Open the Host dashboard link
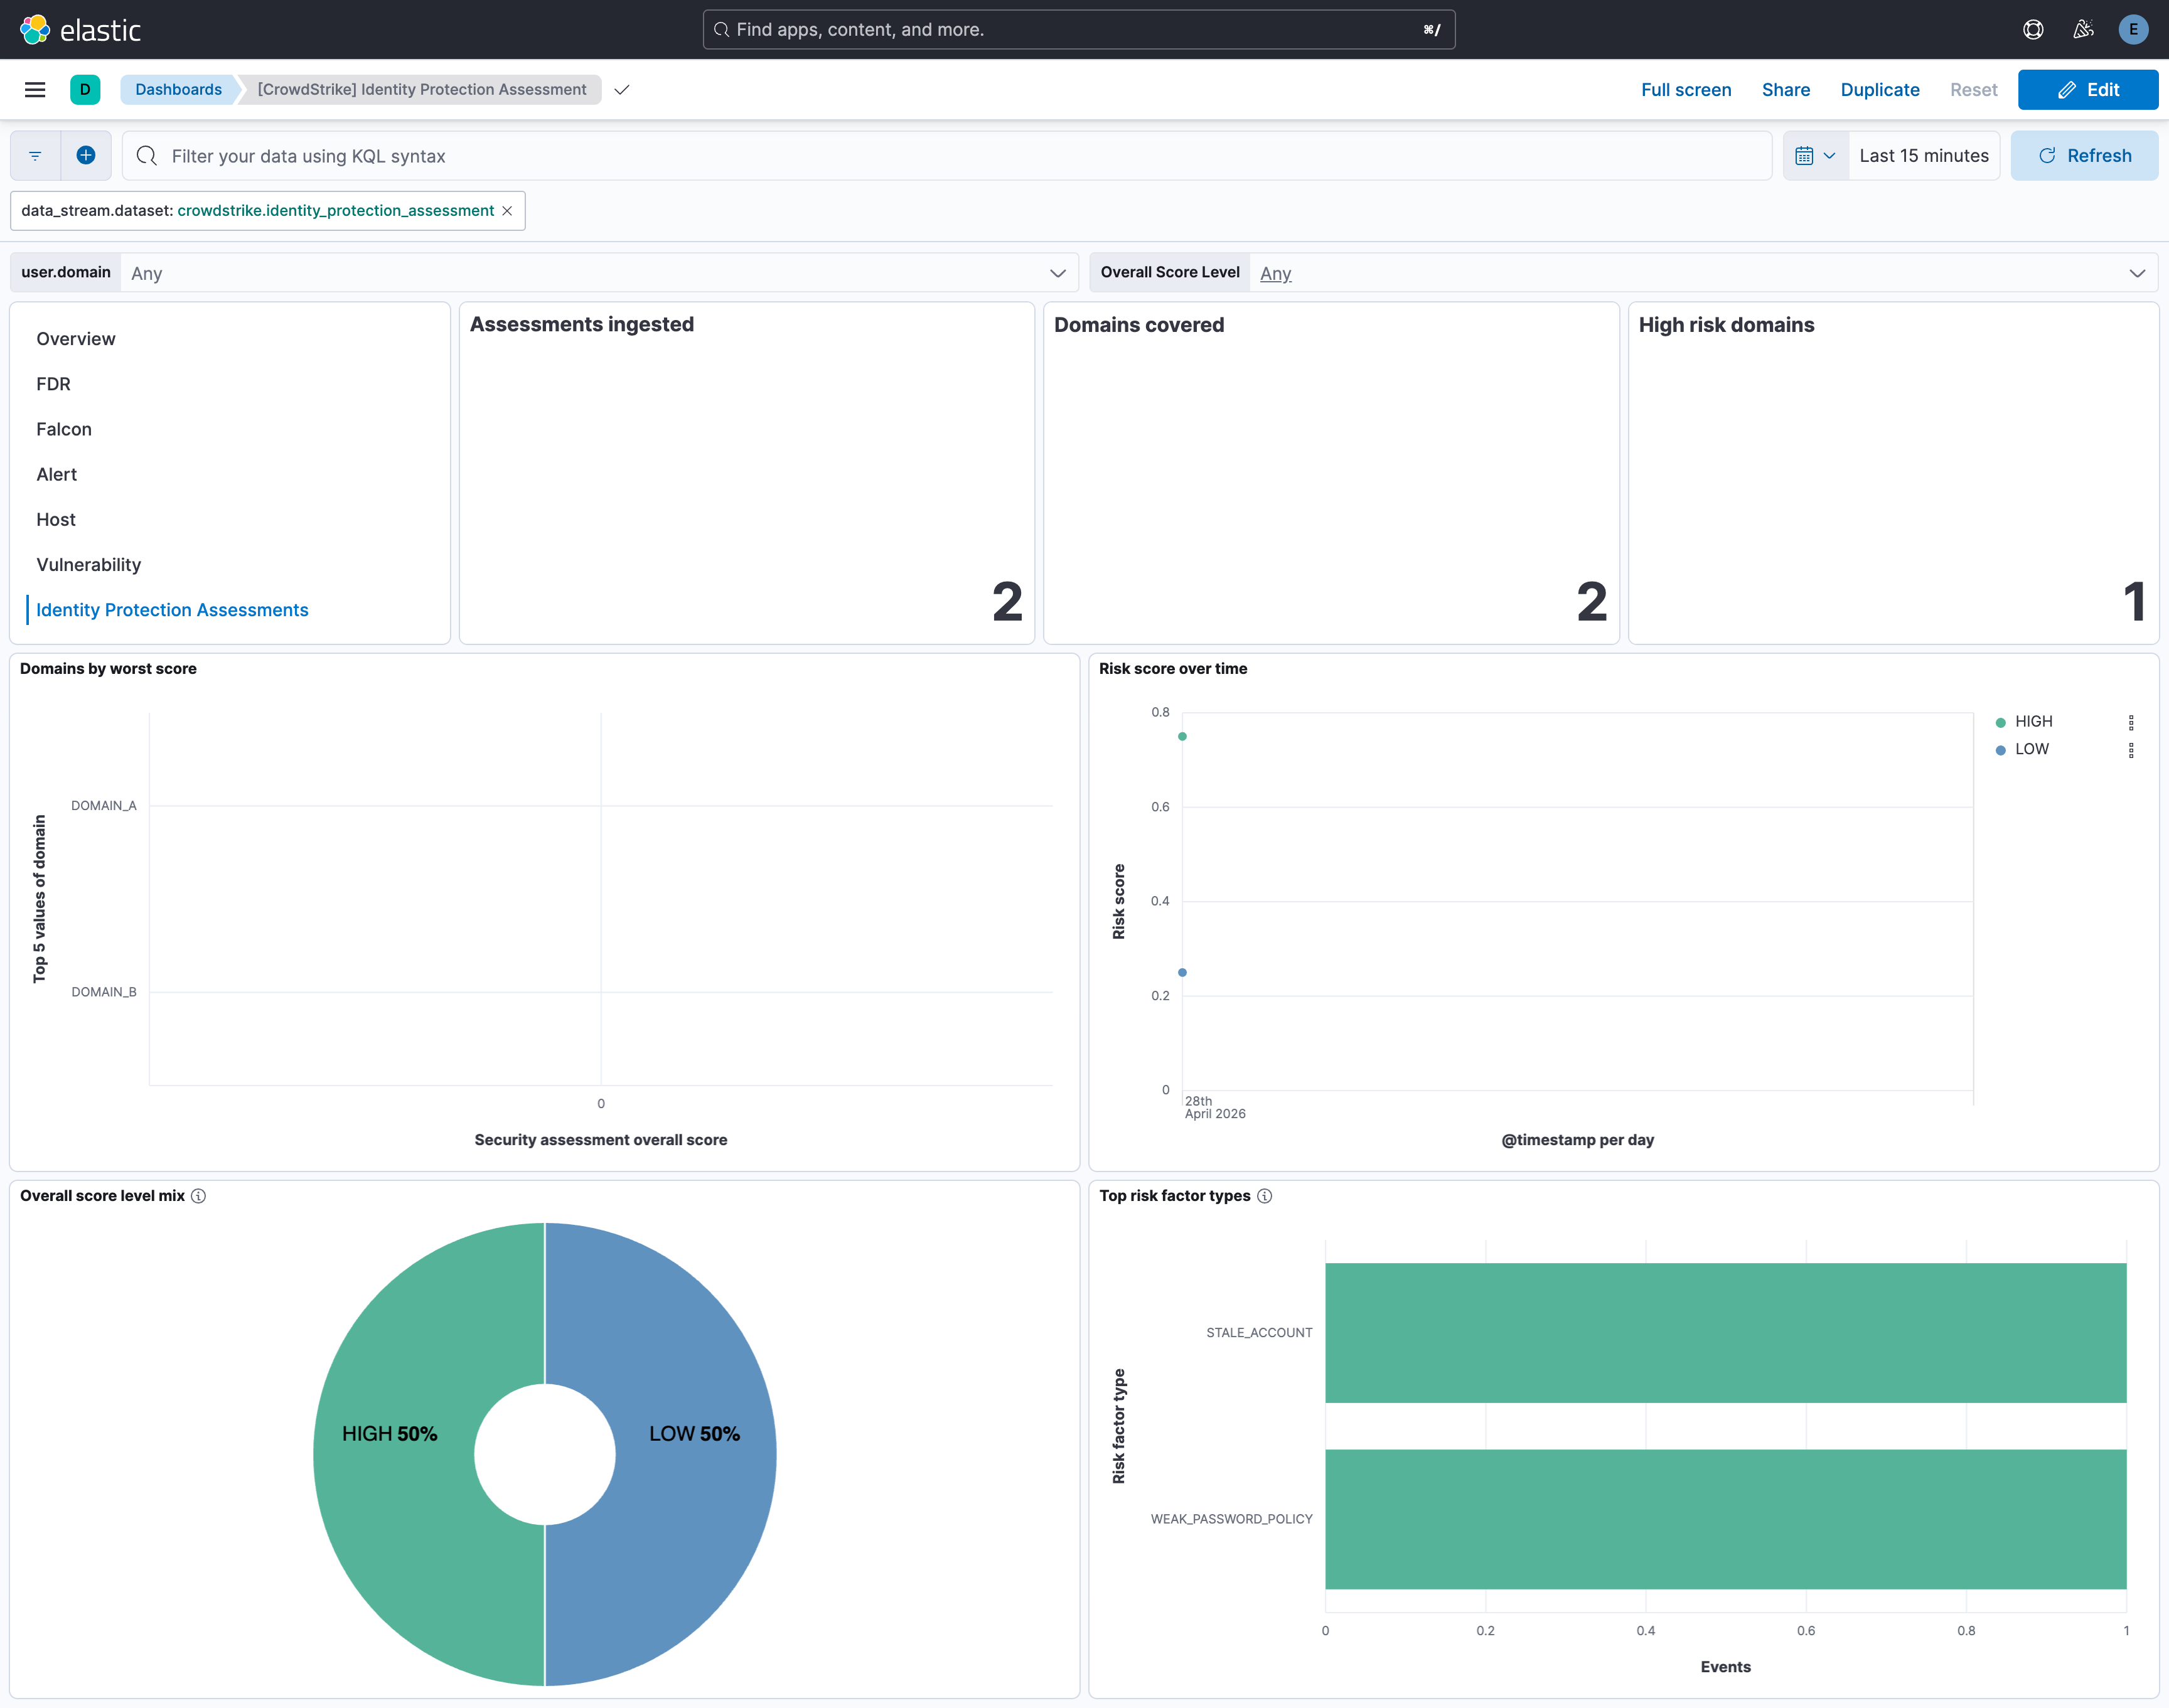The width and height of the screenshot is (2169, 1708). (x=56, y=520)
